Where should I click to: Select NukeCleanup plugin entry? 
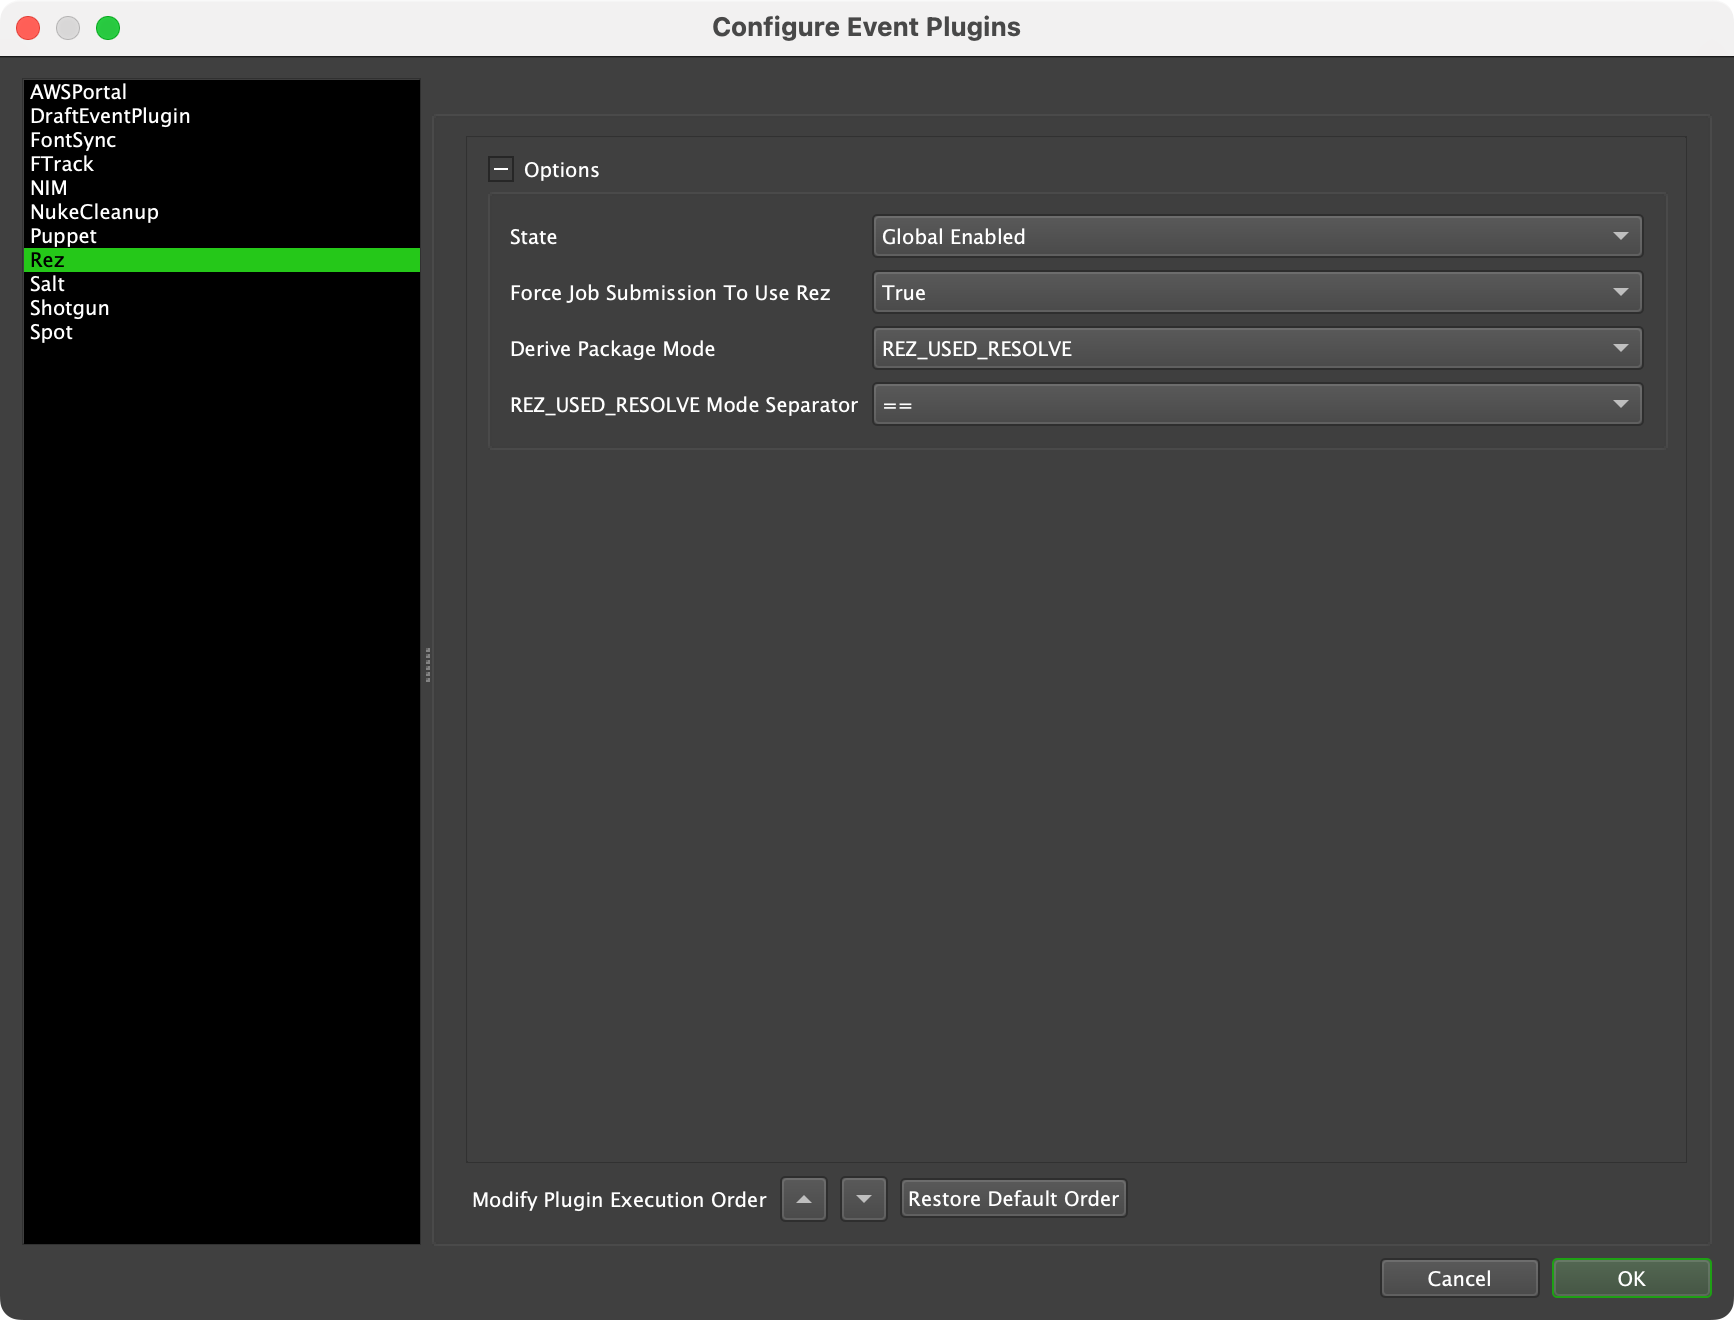point(94,212)
